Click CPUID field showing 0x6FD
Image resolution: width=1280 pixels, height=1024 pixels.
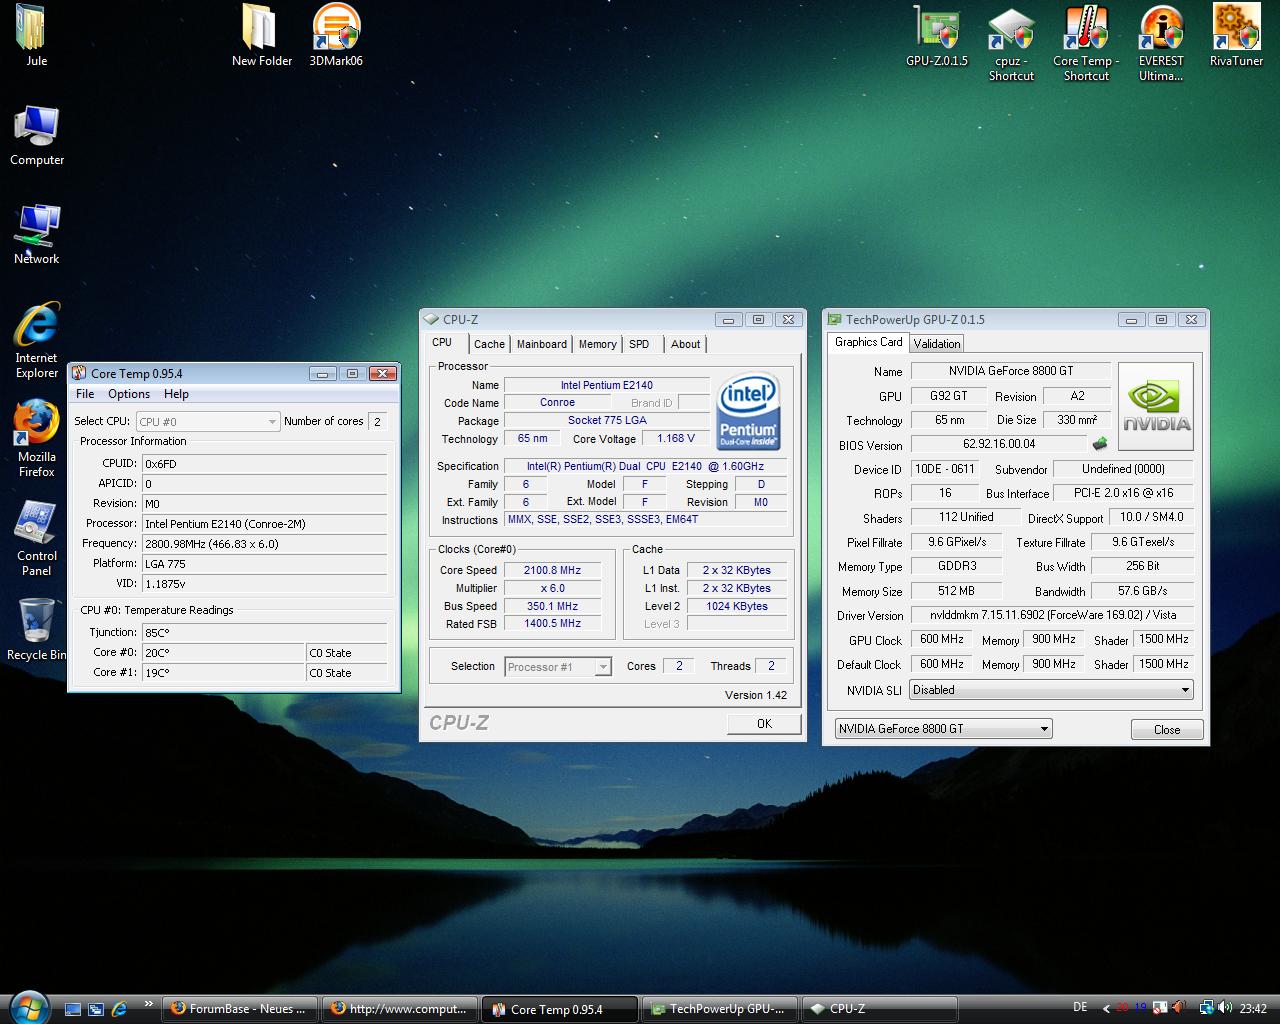coord(264,464)
